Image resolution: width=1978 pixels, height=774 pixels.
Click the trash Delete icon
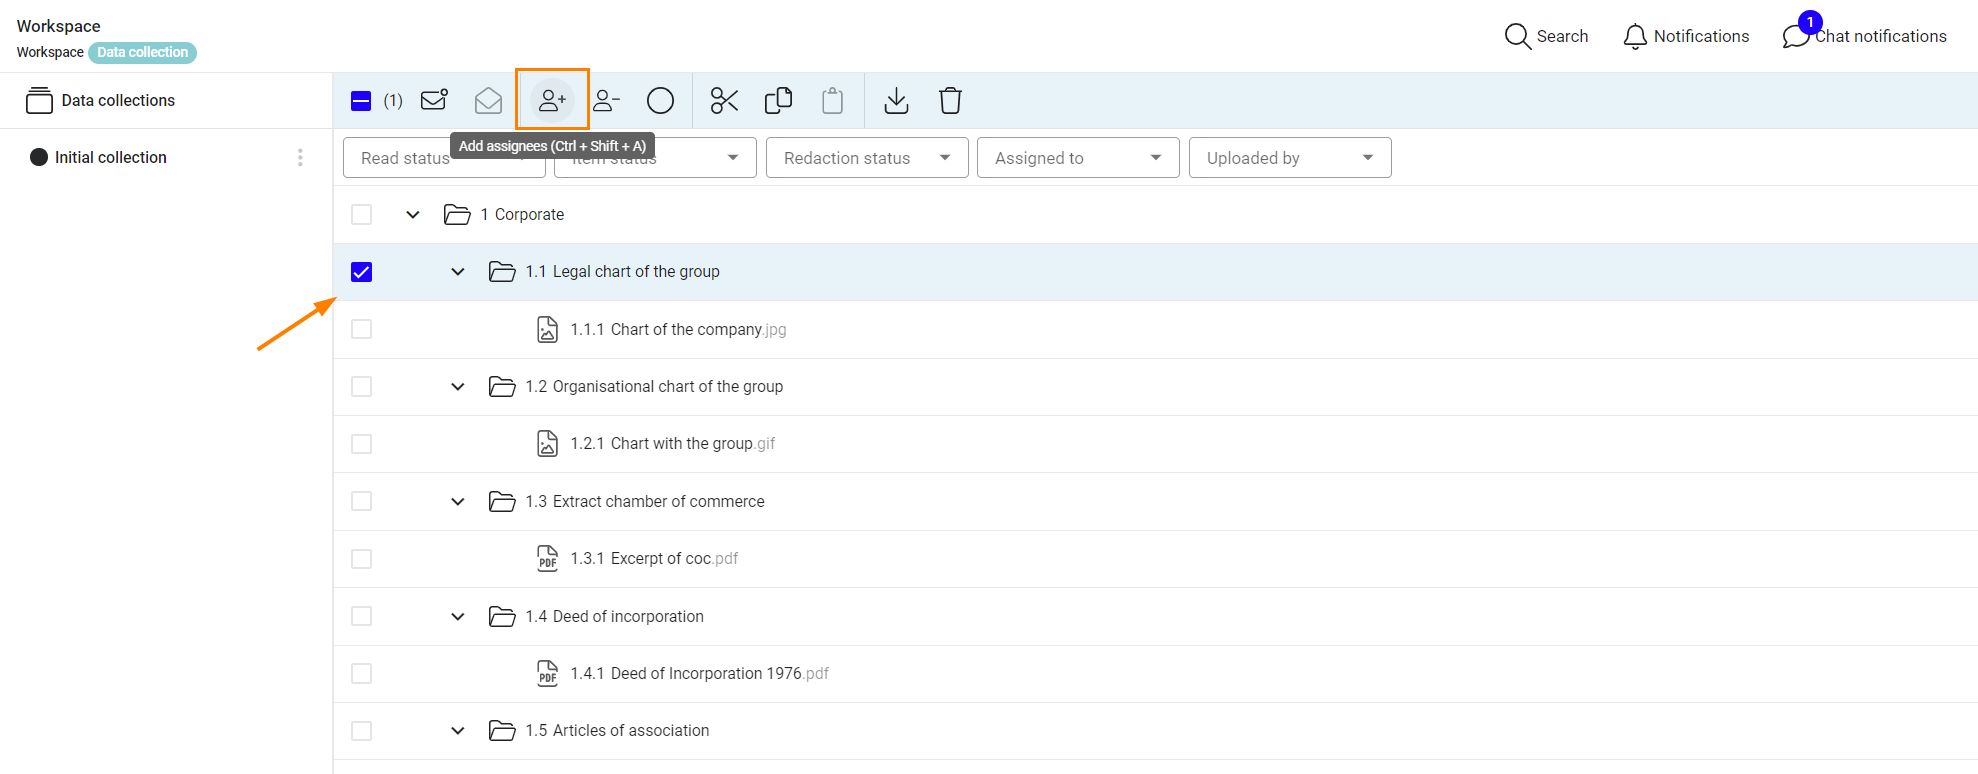(950, 100)
